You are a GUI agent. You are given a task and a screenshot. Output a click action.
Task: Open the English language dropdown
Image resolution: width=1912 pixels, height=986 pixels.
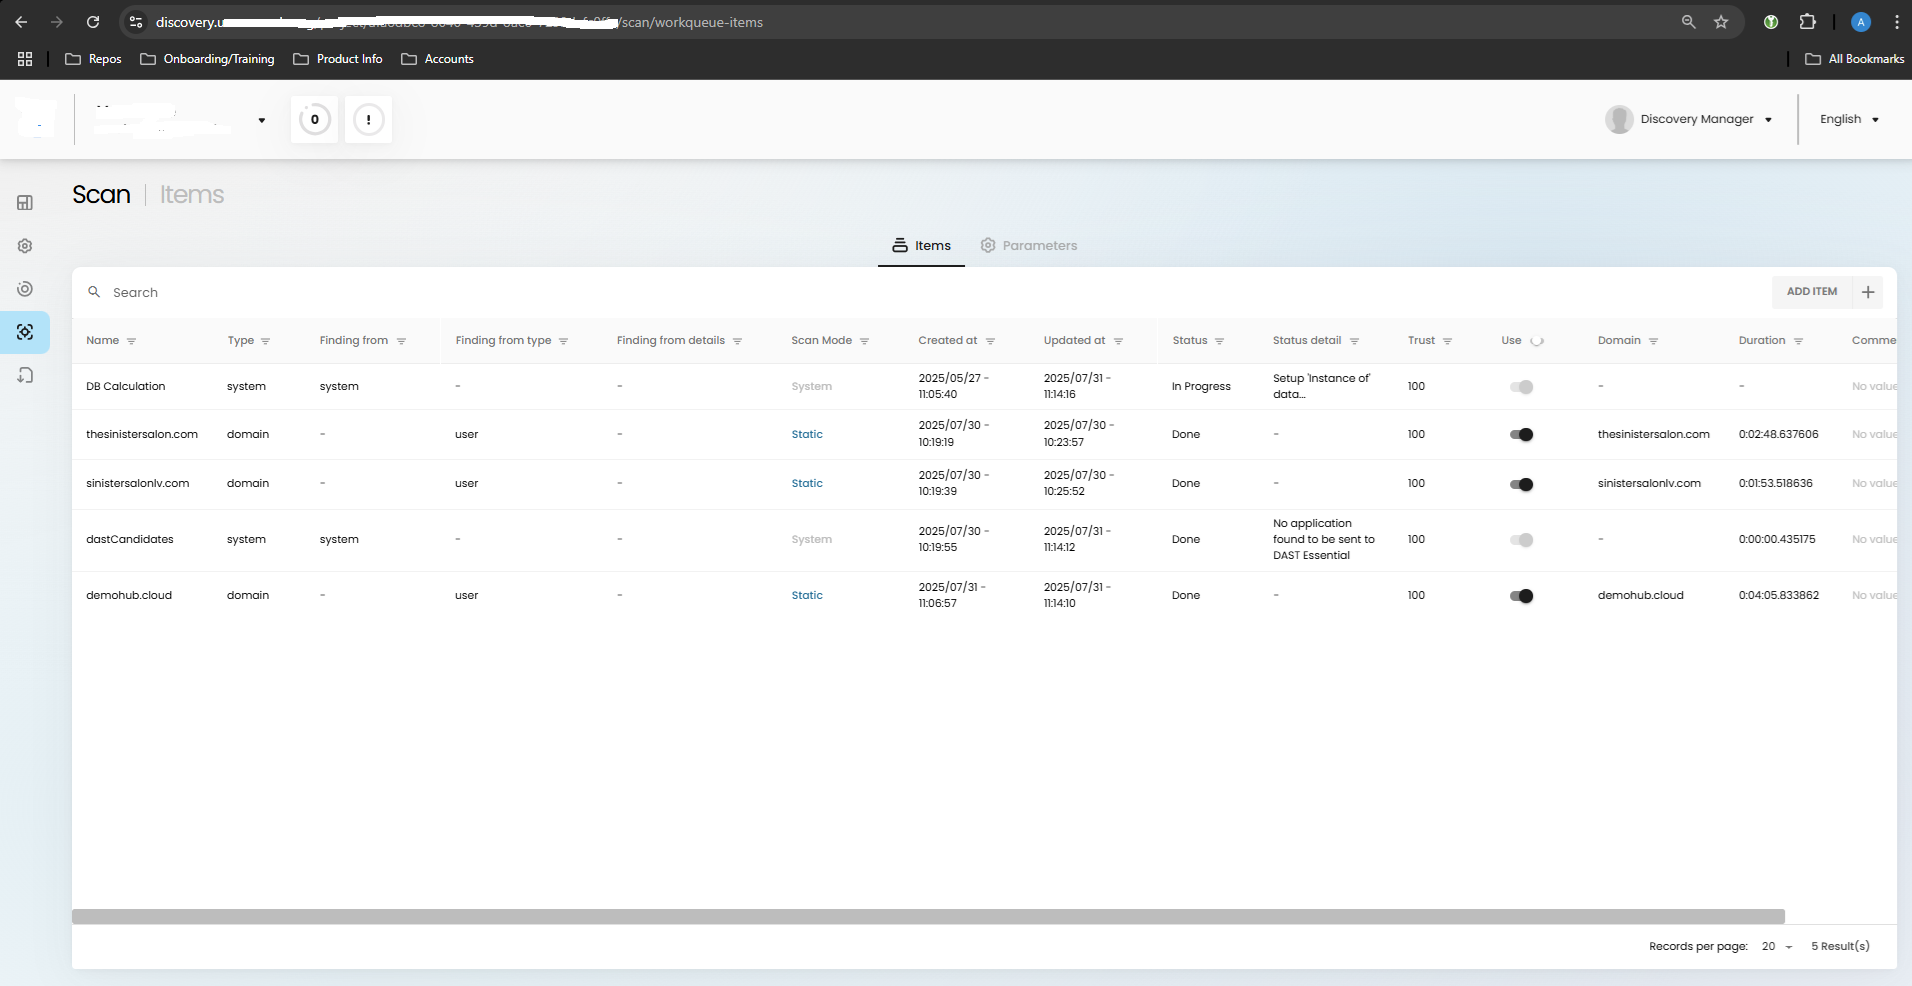(x=1849, y=119)
